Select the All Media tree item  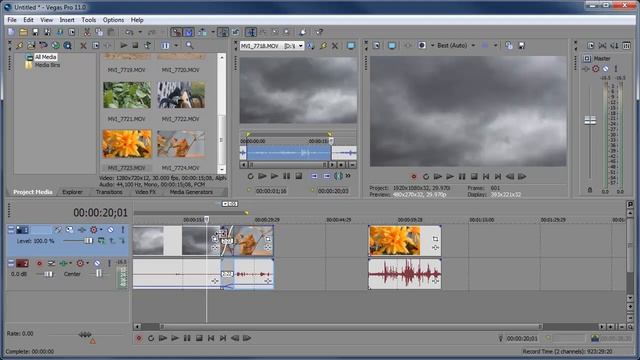pos(45,57)
